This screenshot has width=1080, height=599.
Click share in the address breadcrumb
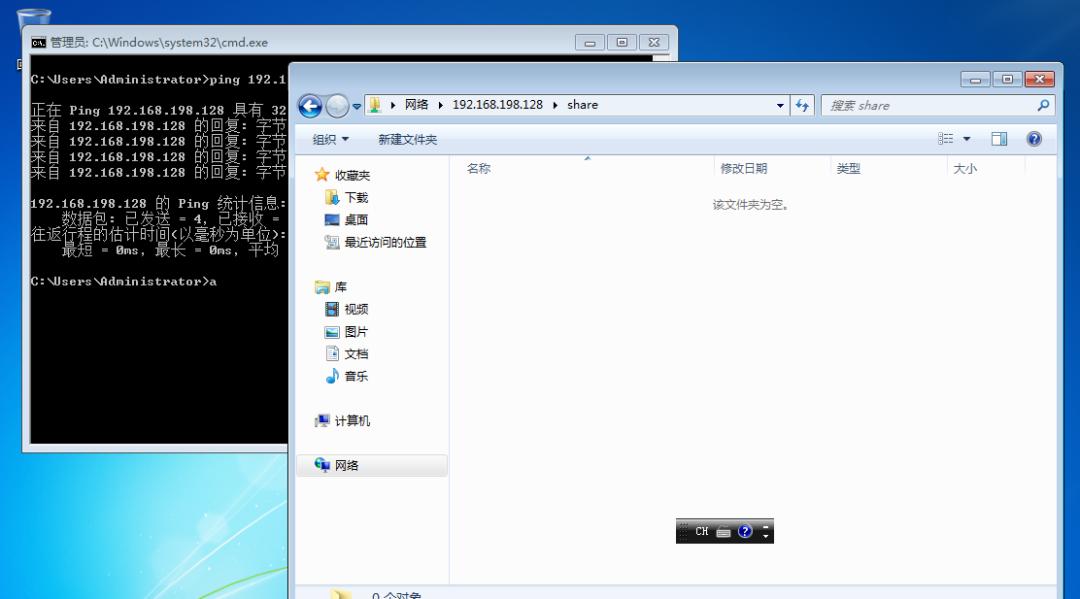pyautogui.click(x=582, y=105)
